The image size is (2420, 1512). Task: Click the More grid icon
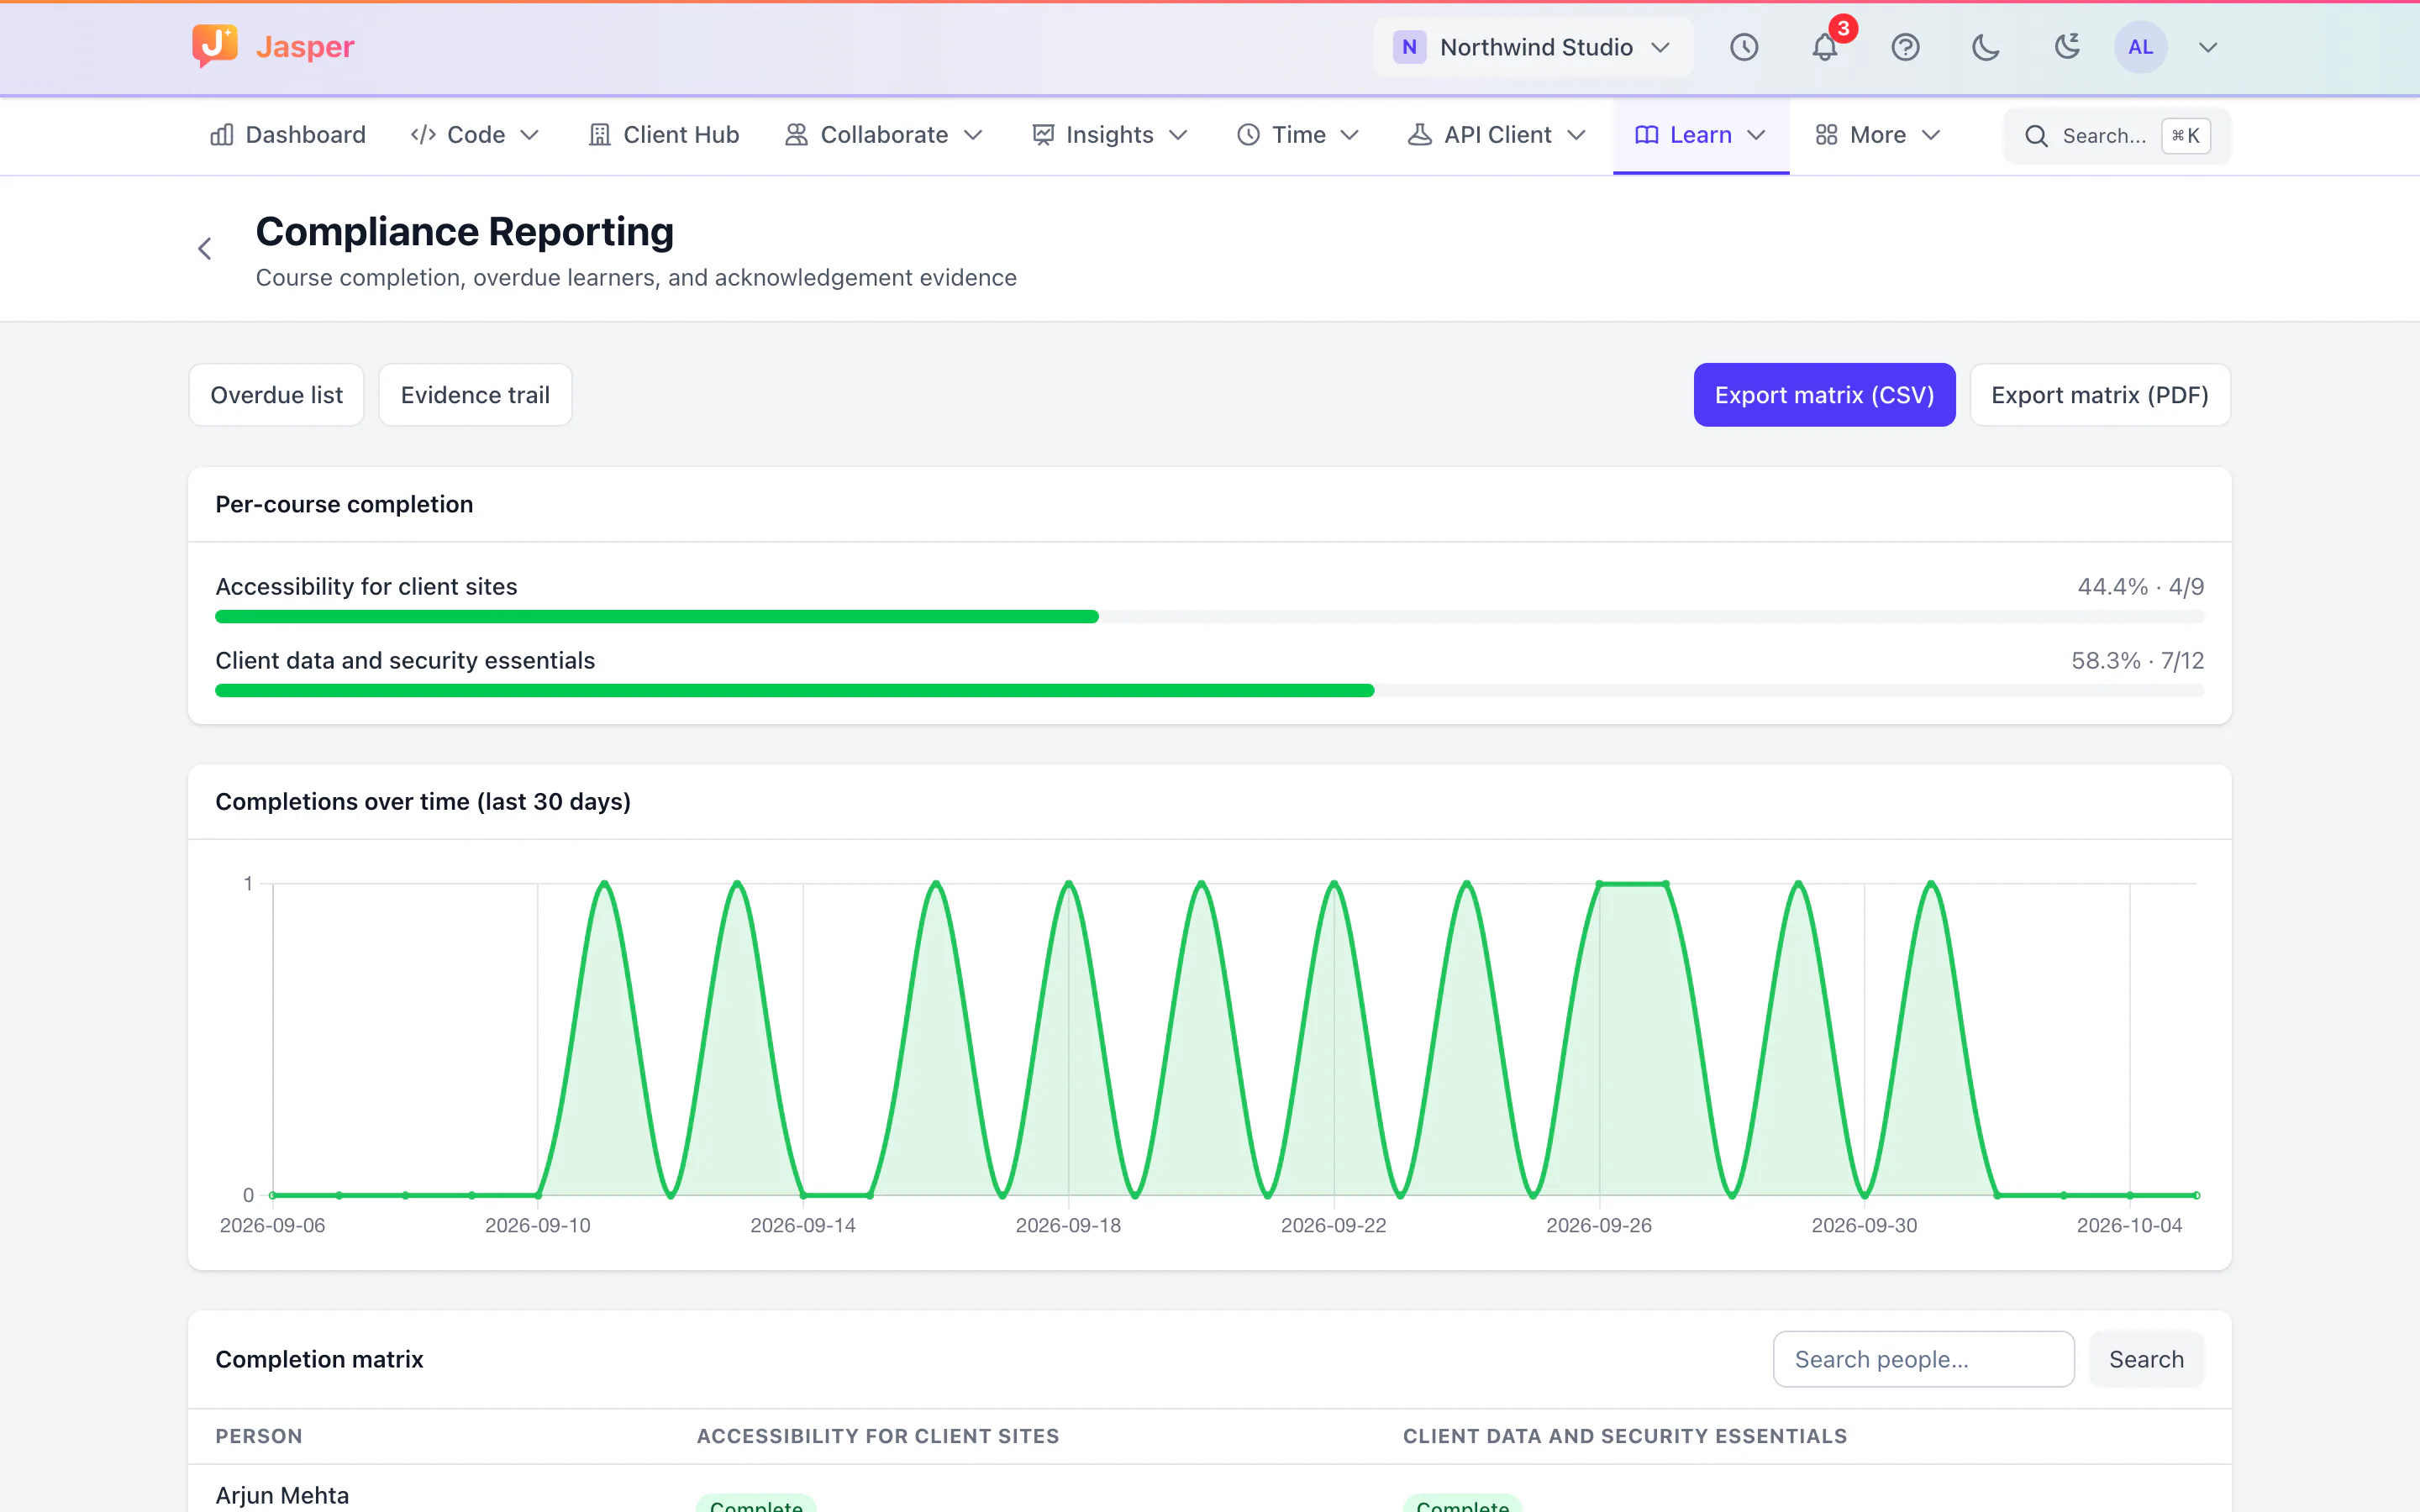(x=1826, y=135)
